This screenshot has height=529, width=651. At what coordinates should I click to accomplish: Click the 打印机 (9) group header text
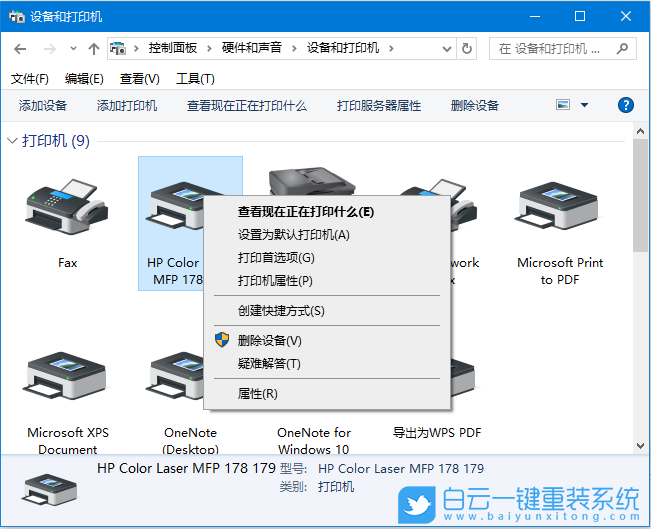(56, 141)
